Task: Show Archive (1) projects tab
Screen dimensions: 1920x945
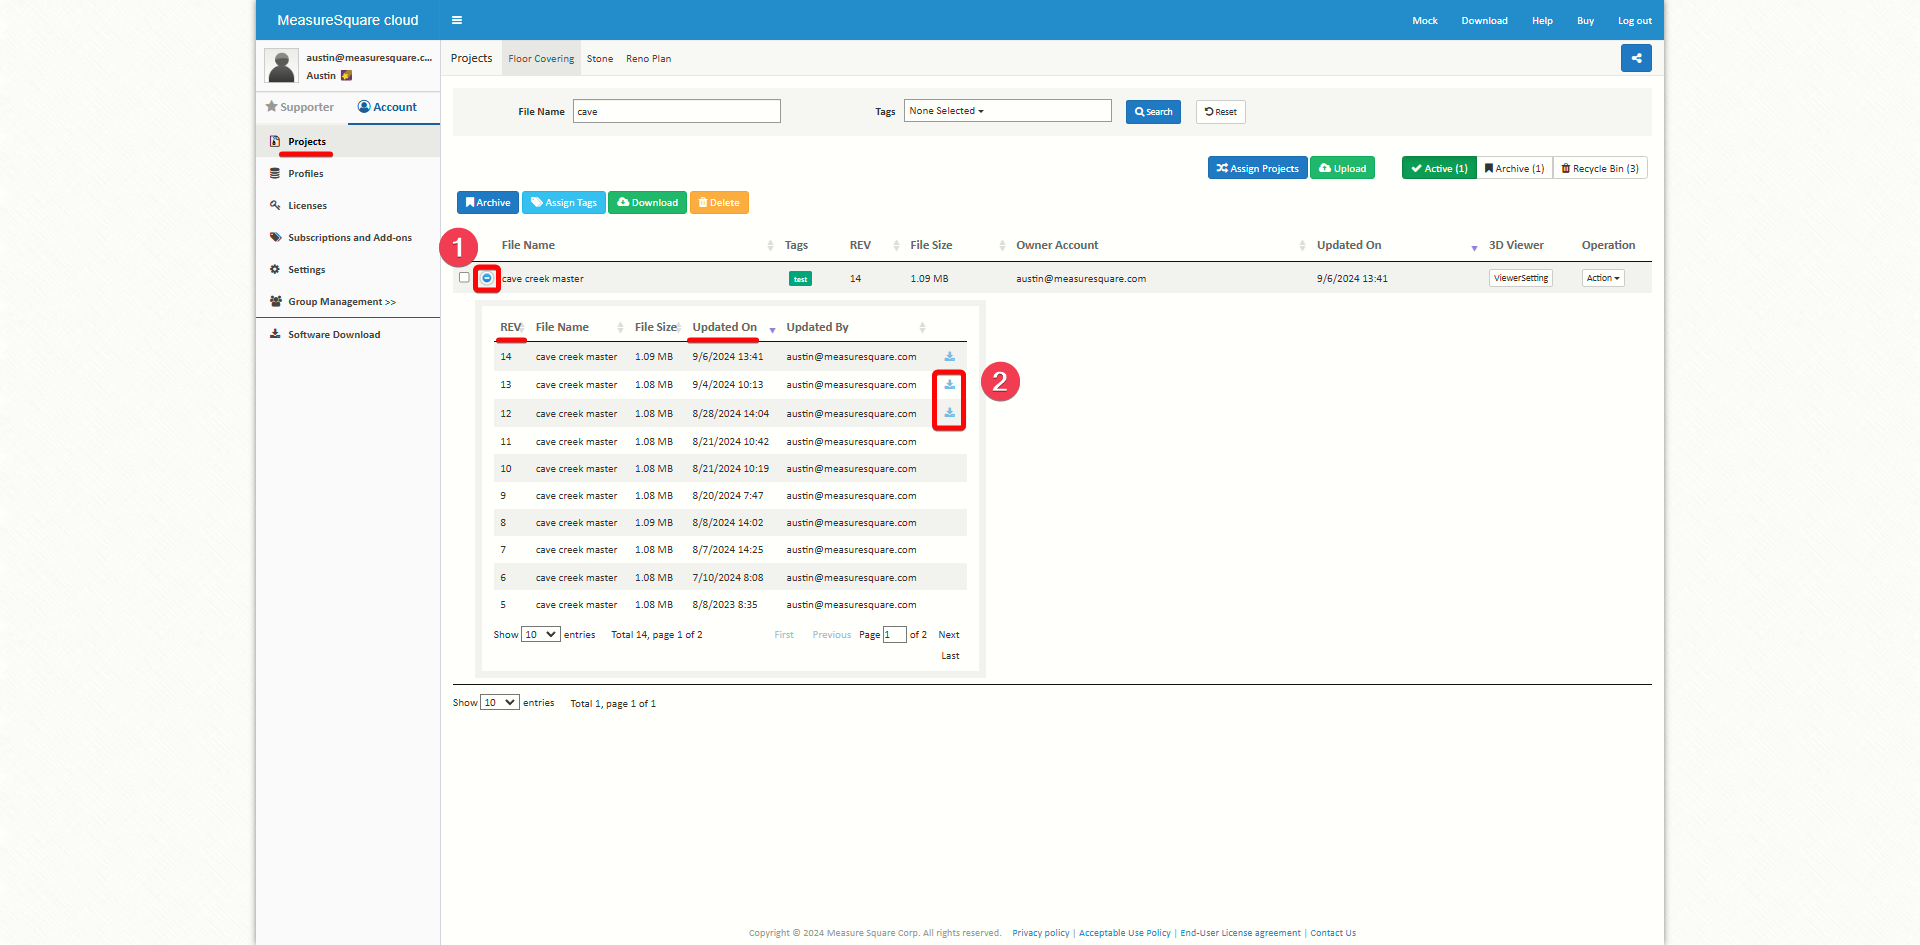Action: 1514,168
